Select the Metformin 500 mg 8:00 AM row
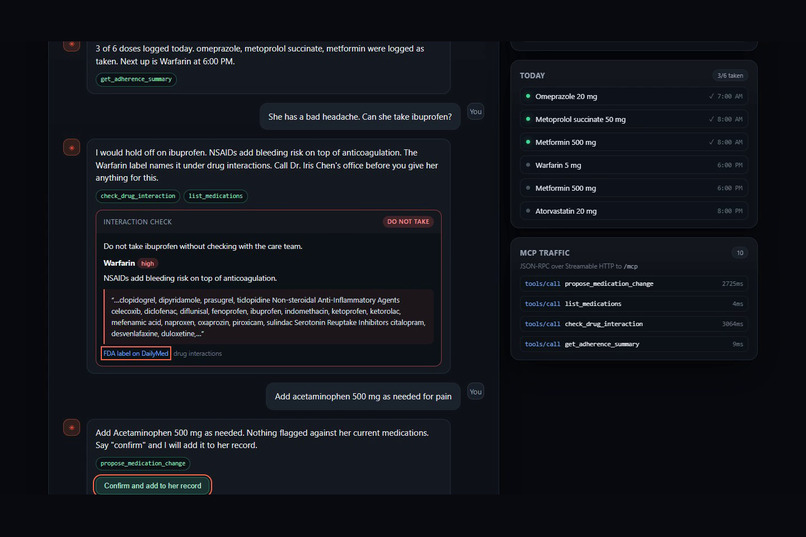 (633, 142)
